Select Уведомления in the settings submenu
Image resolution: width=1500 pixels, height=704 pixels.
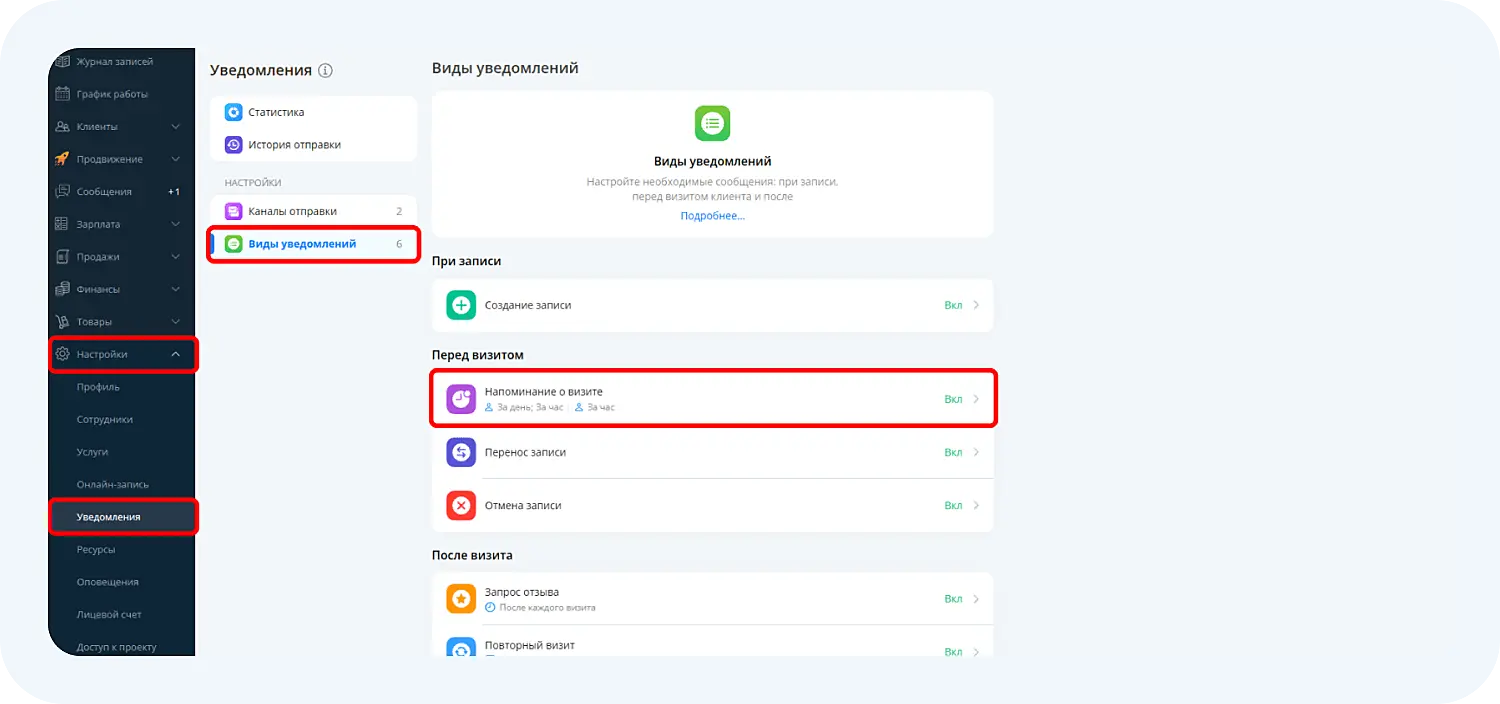pyautogui.click(x=109, y=517)
